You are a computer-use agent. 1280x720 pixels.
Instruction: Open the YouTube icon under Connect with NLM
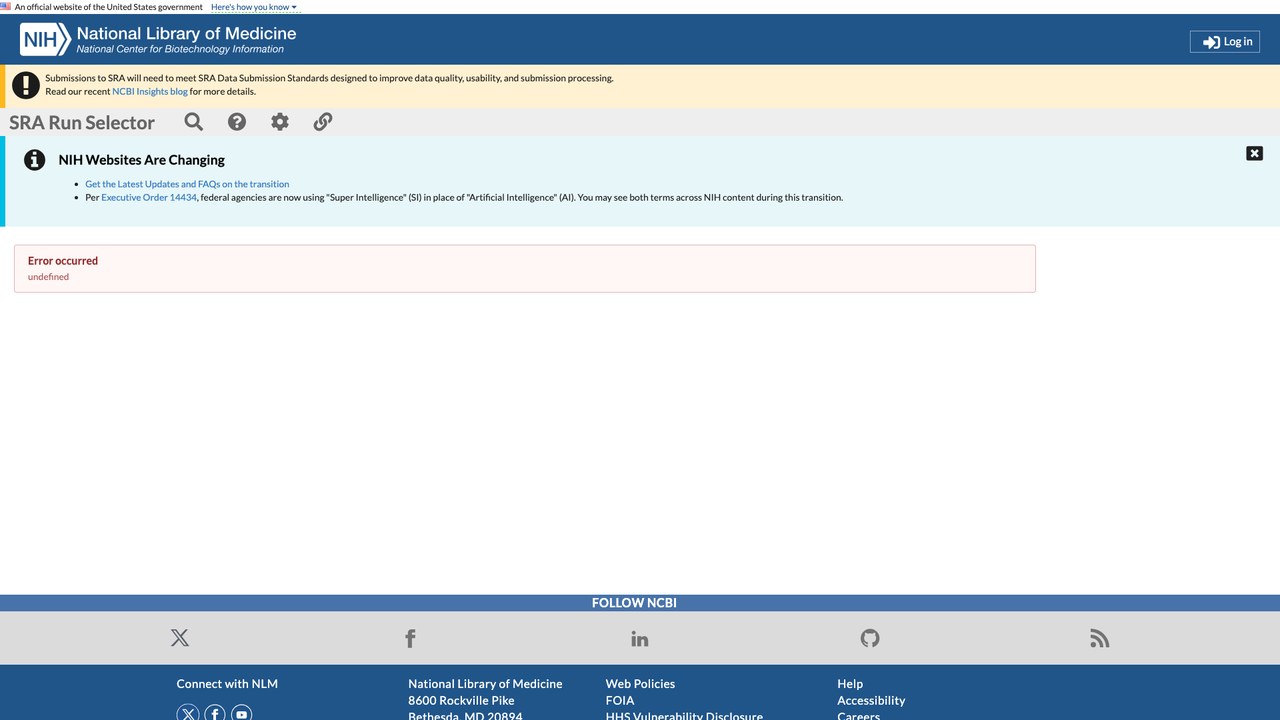[x=242, y=713]
